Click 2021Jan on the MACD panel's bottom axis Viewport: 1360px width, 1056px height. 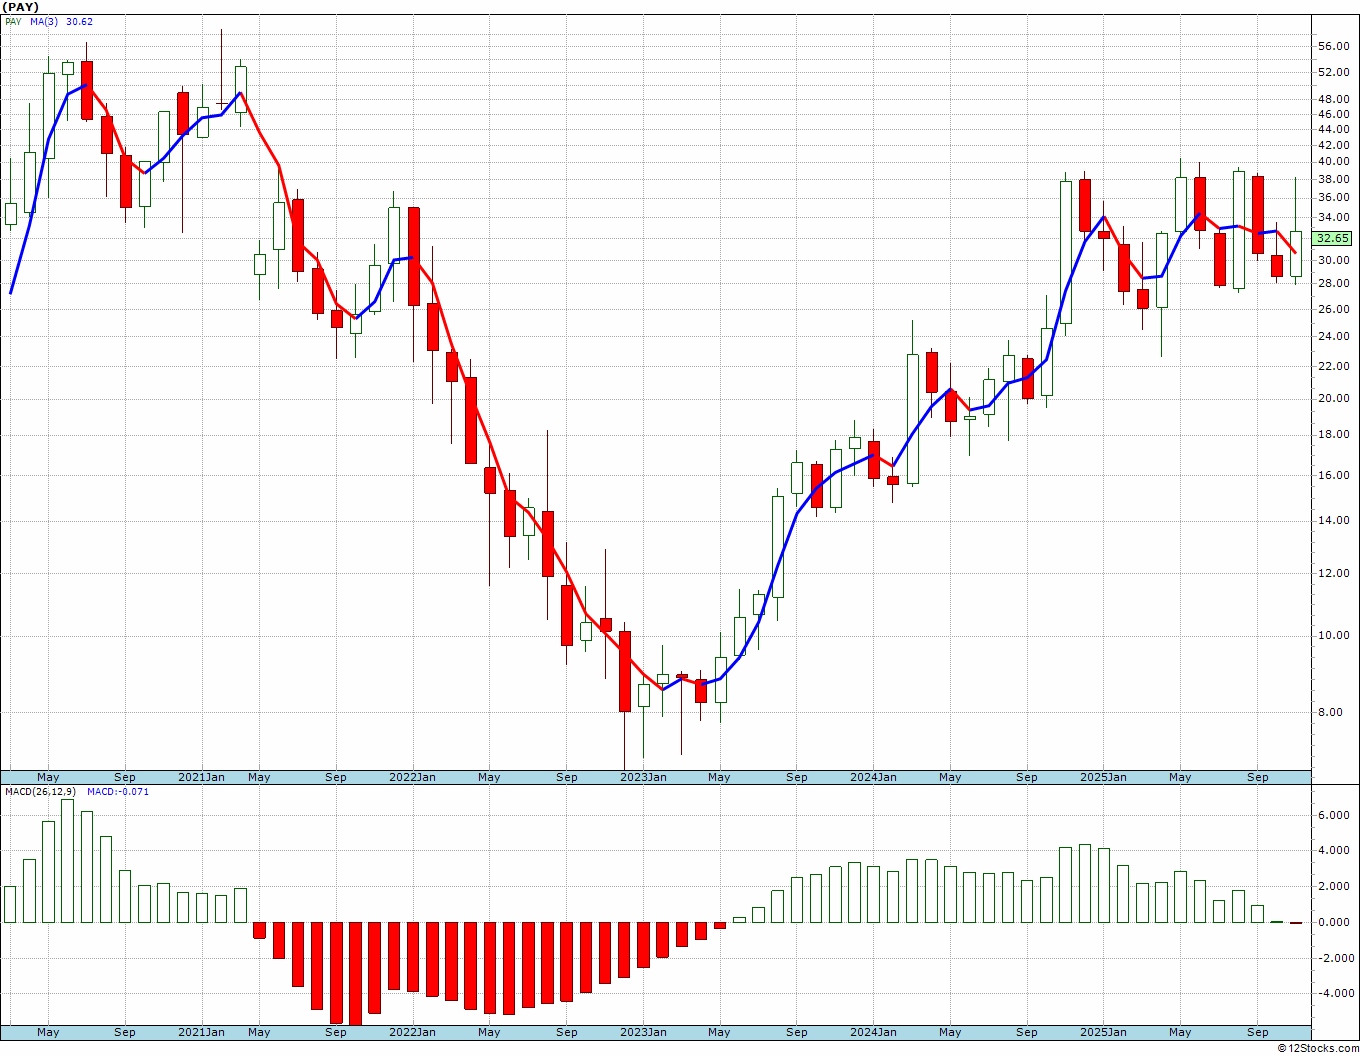(x=201, y=1032)
